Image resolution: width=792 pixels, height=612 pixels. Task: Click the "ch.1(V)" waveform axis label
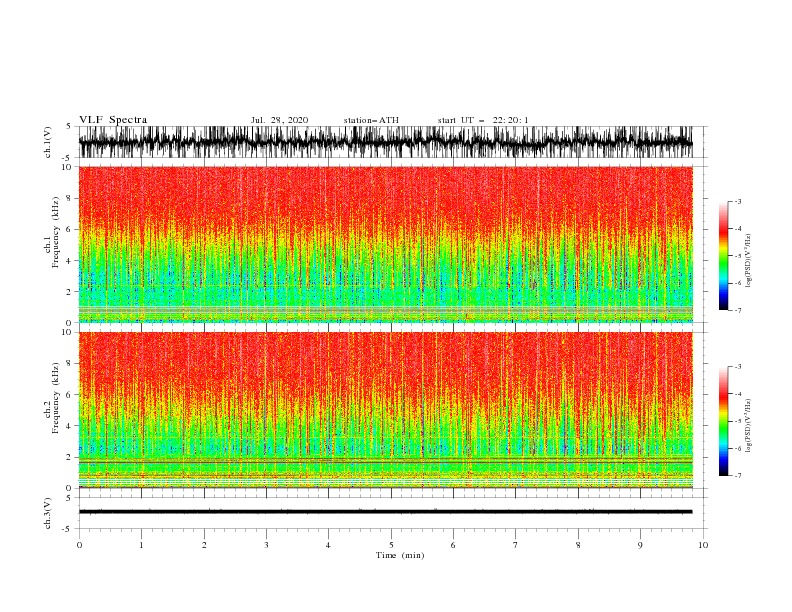click(48, 142)
